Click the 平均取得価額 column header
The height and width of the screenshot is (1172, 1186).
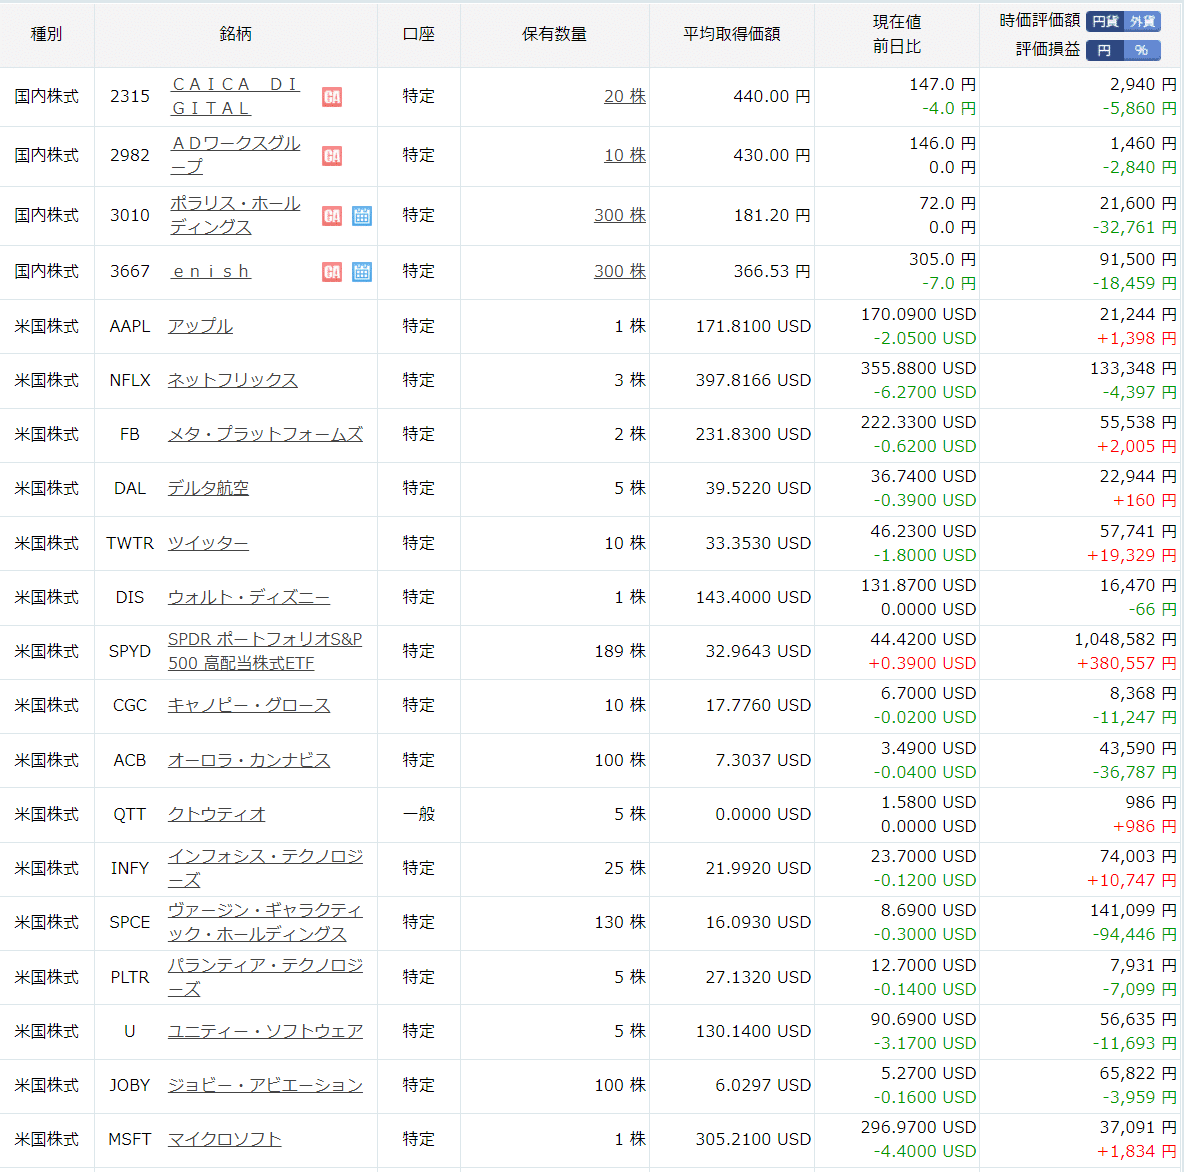tap(731, 34)
